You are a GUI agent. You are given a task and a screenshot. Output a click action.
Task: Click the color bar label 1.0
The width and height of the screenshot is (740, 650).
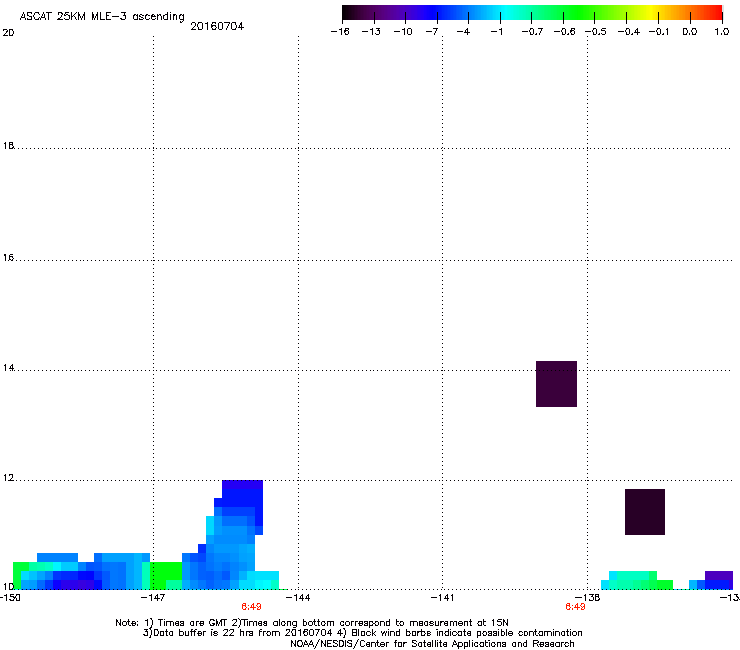coord(722,32)
